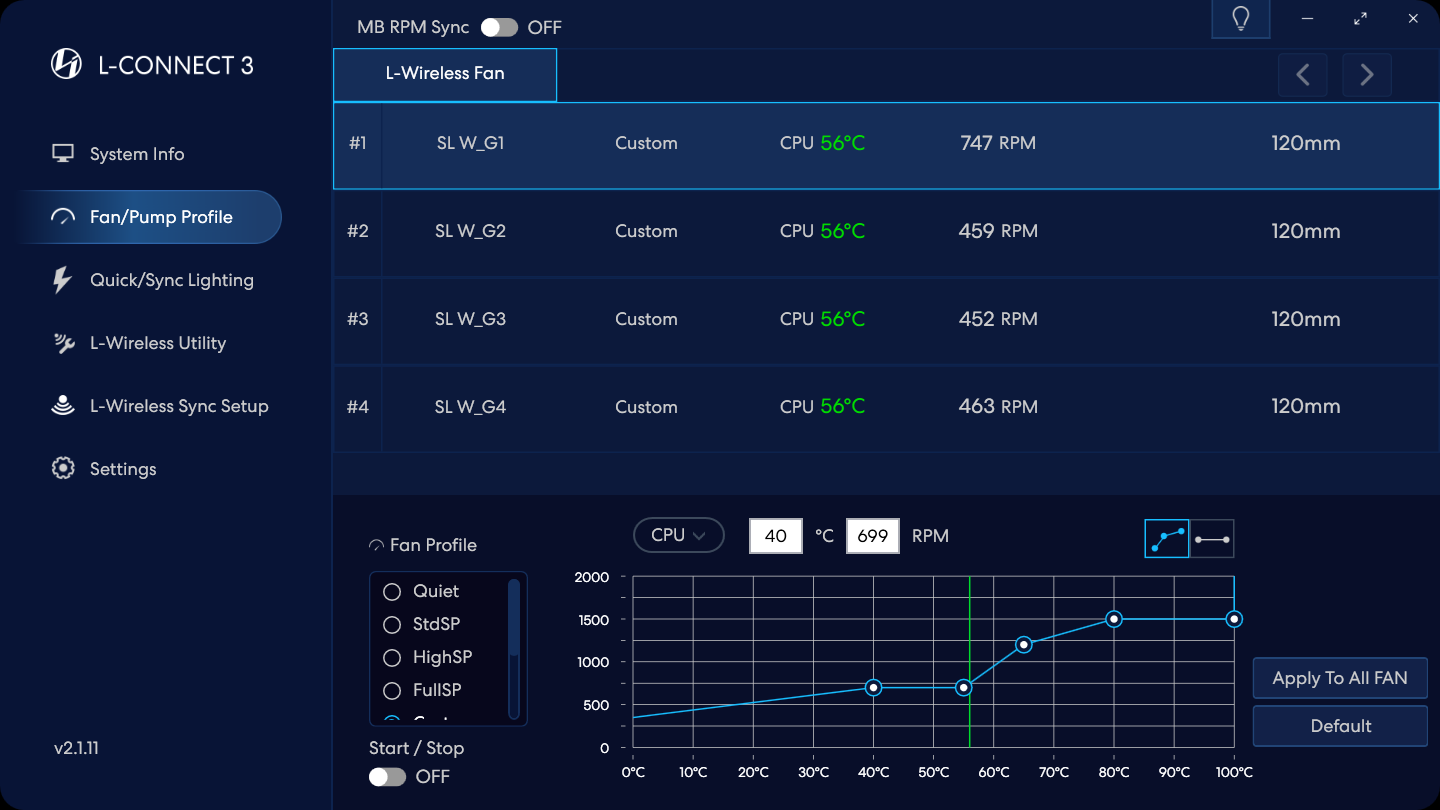Click the lightbulb icon in the title bar

click(1241, 19)
